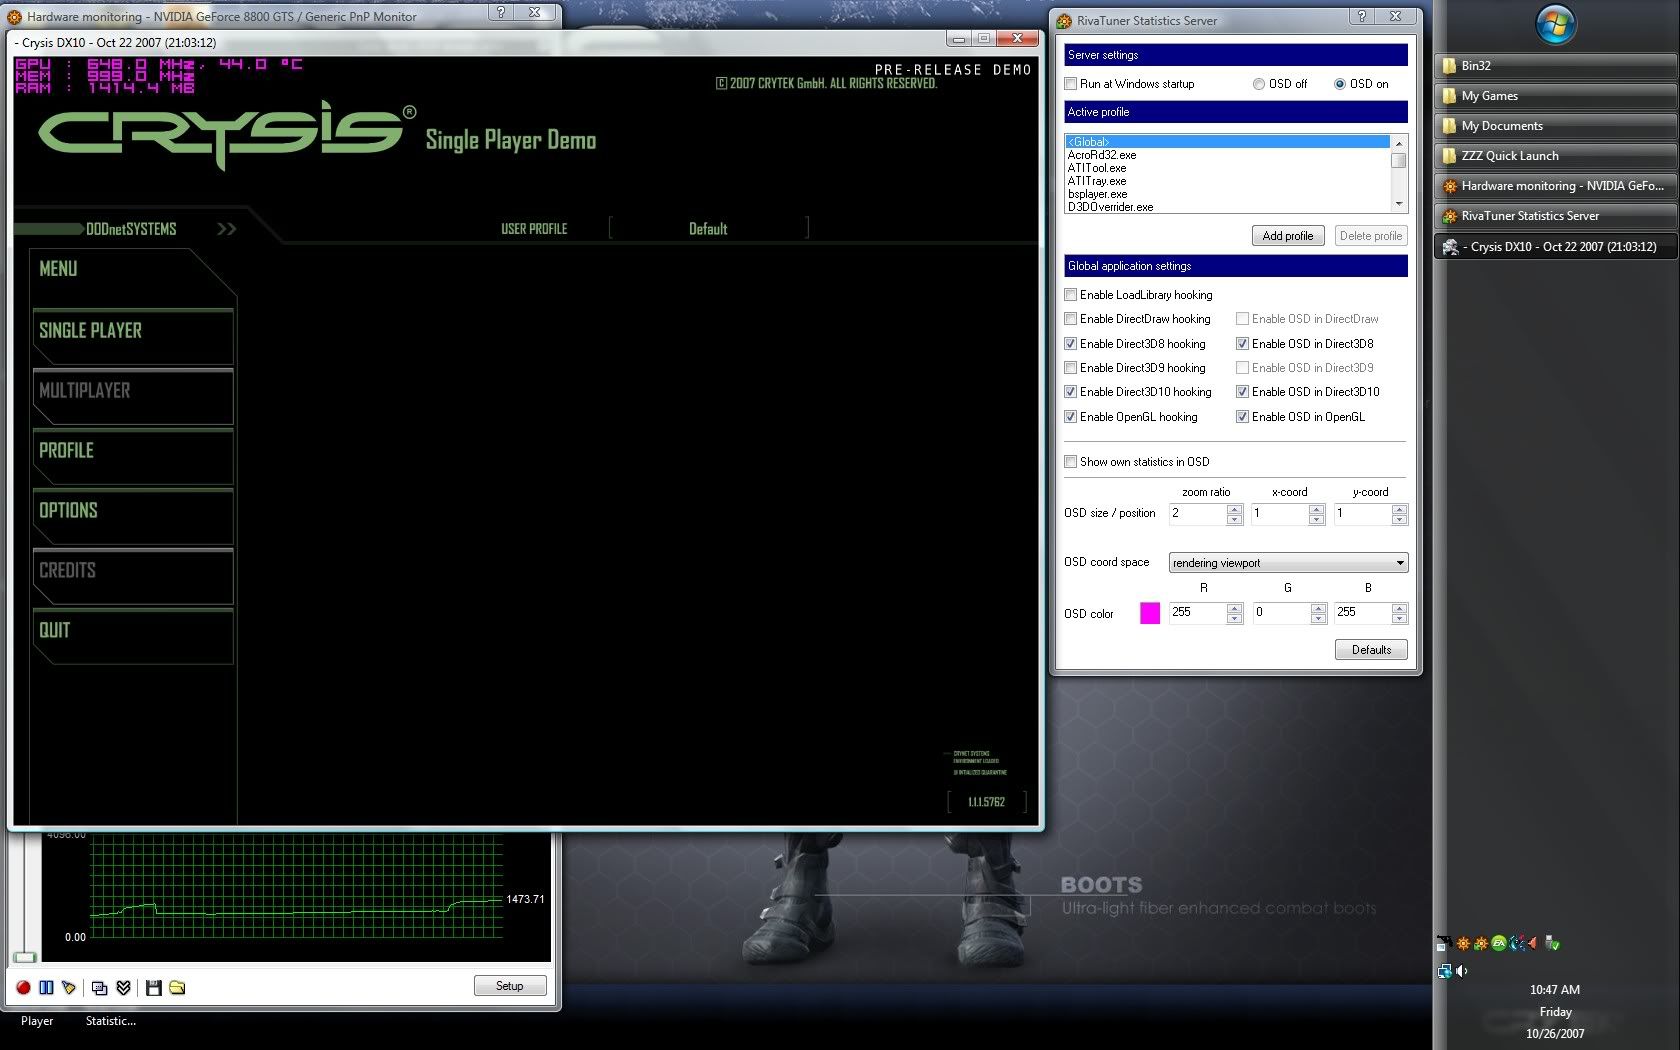Click the first orange gear RivaTuner tray icon
The height and width of the screenshot is (1050, 1680).
(1463, 942)
